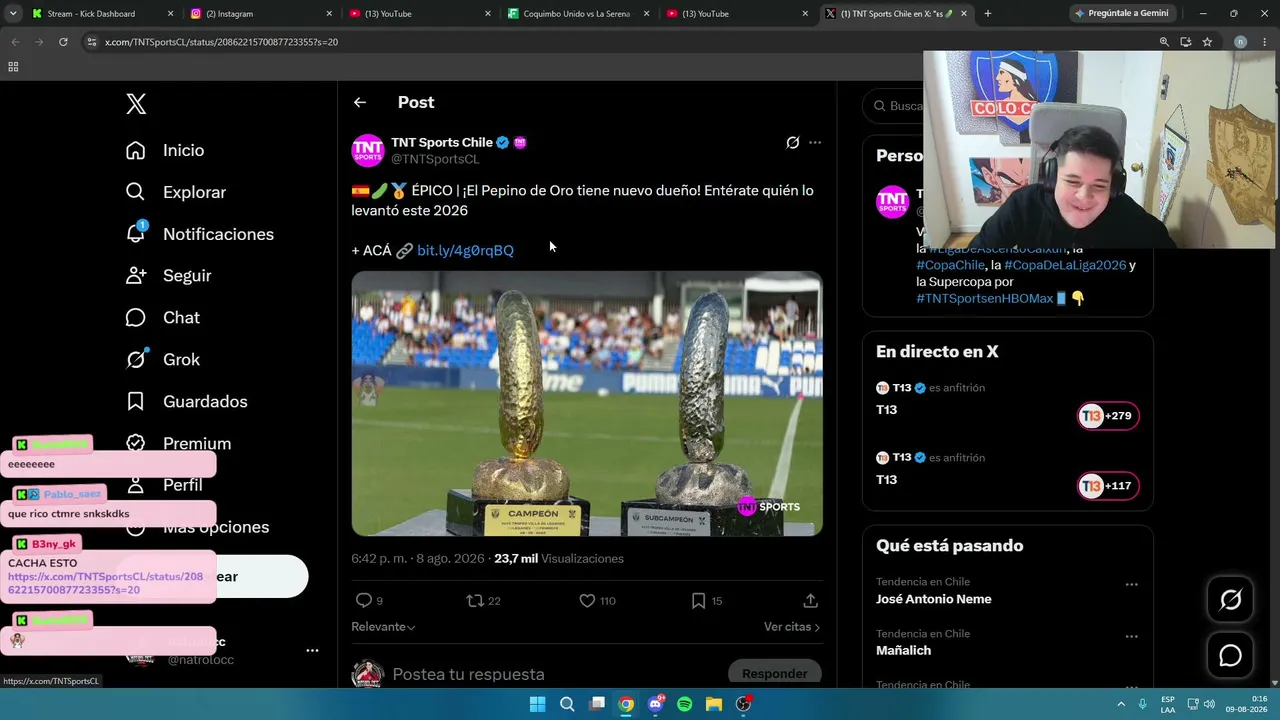Switch to the Instagram tab

point(260,14)
